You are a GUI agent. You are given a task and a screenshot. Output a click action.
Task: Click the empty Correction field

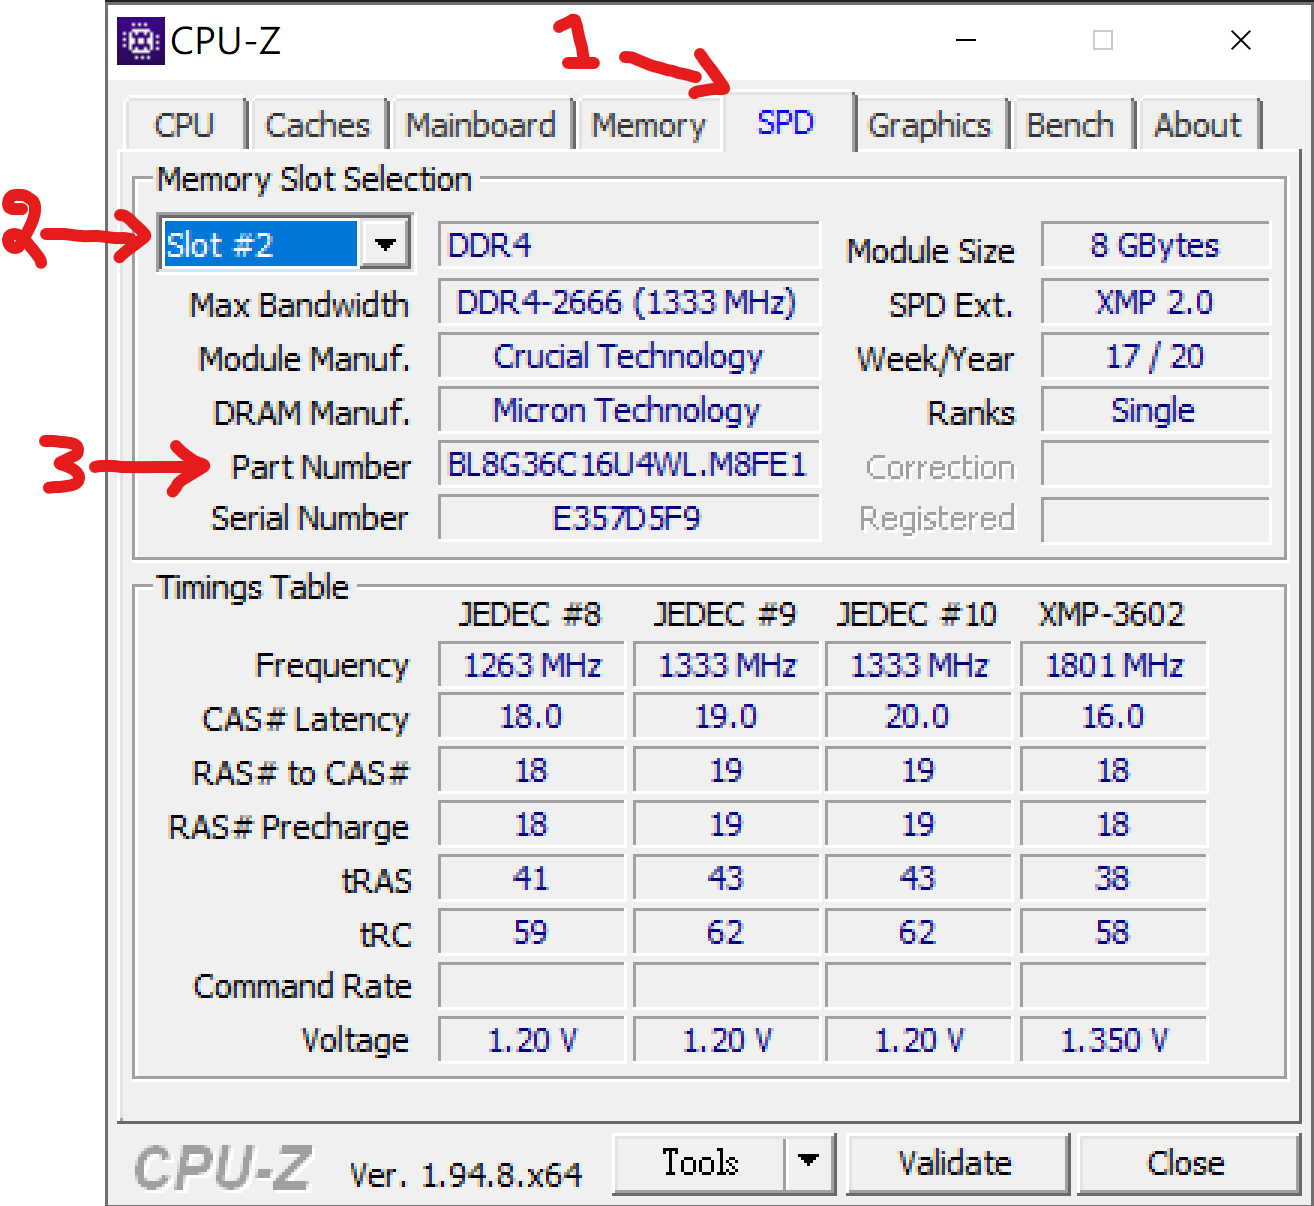[1156, 465]
